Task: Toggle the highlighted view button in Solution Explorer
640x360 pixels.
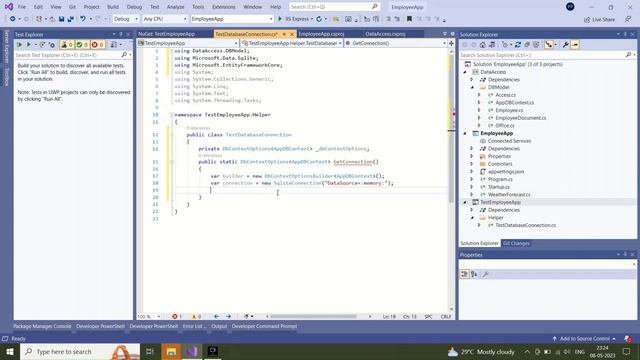Action: pos(549,44)
